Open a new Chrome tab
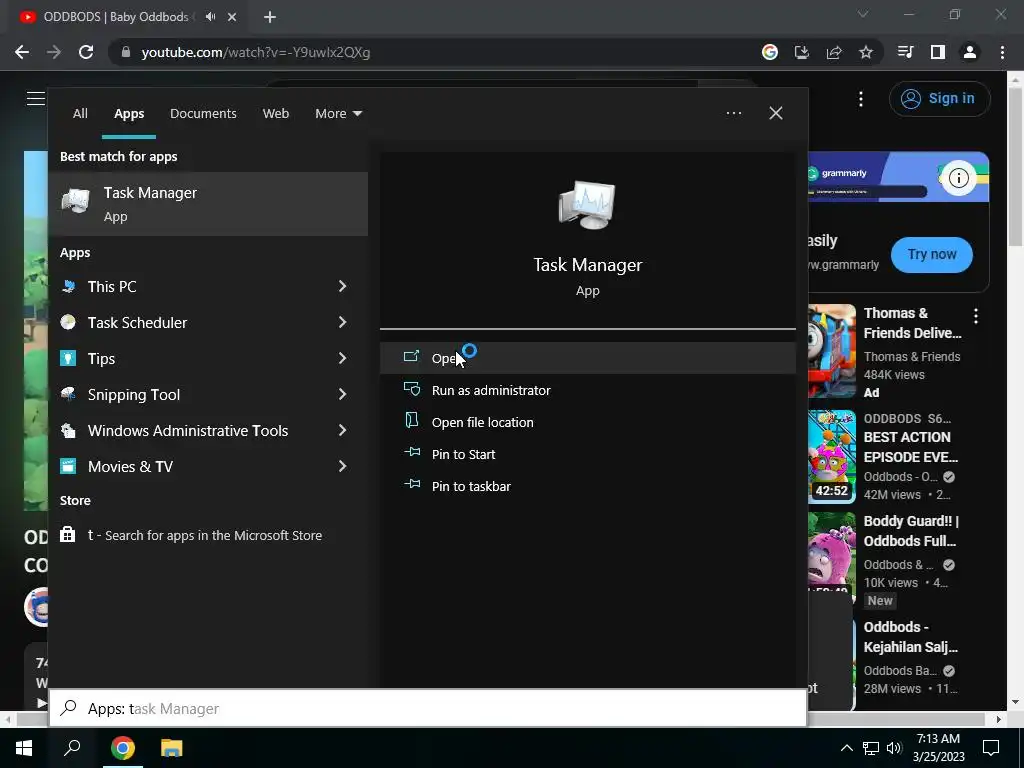This screenshot has width=1024, height=768. (x=270, y=17)
